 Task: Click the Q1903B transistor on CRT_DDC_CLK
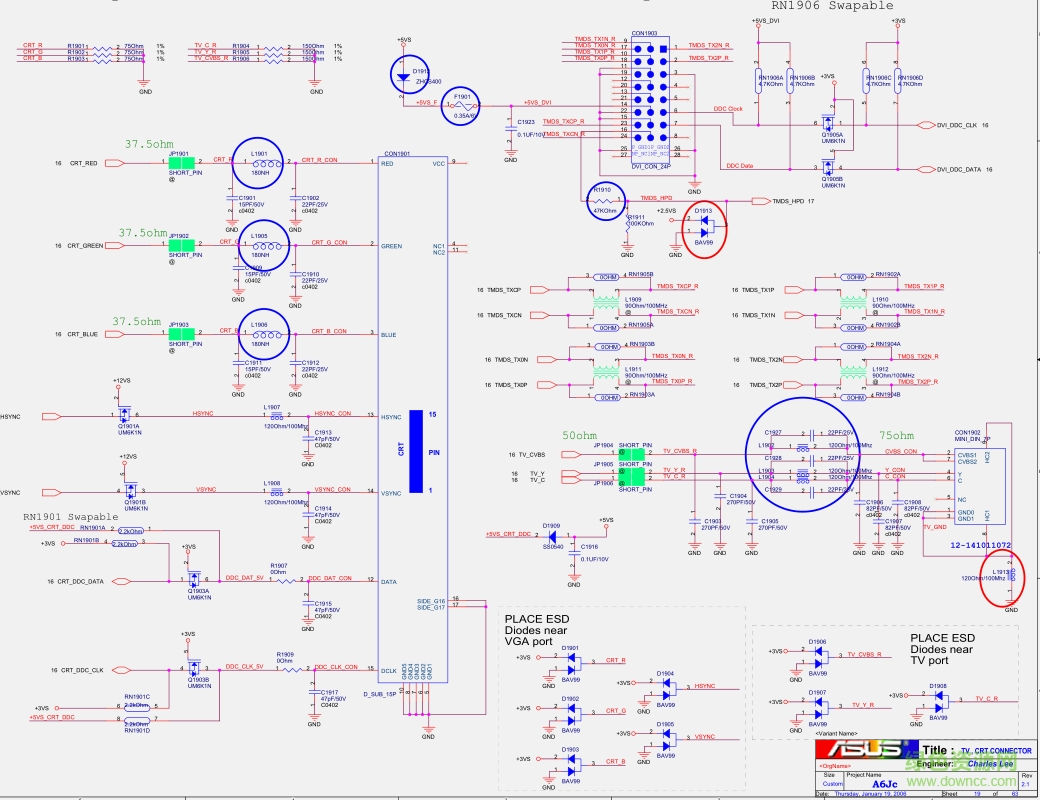pyautogui.click(x=194, y=667)
